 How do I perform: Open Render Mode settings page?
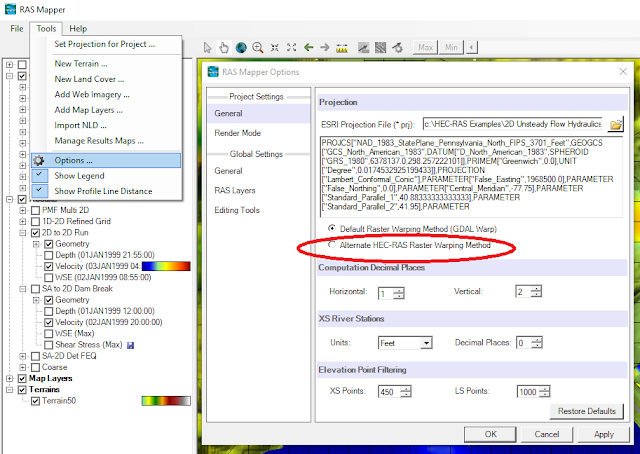click(238, 133)
